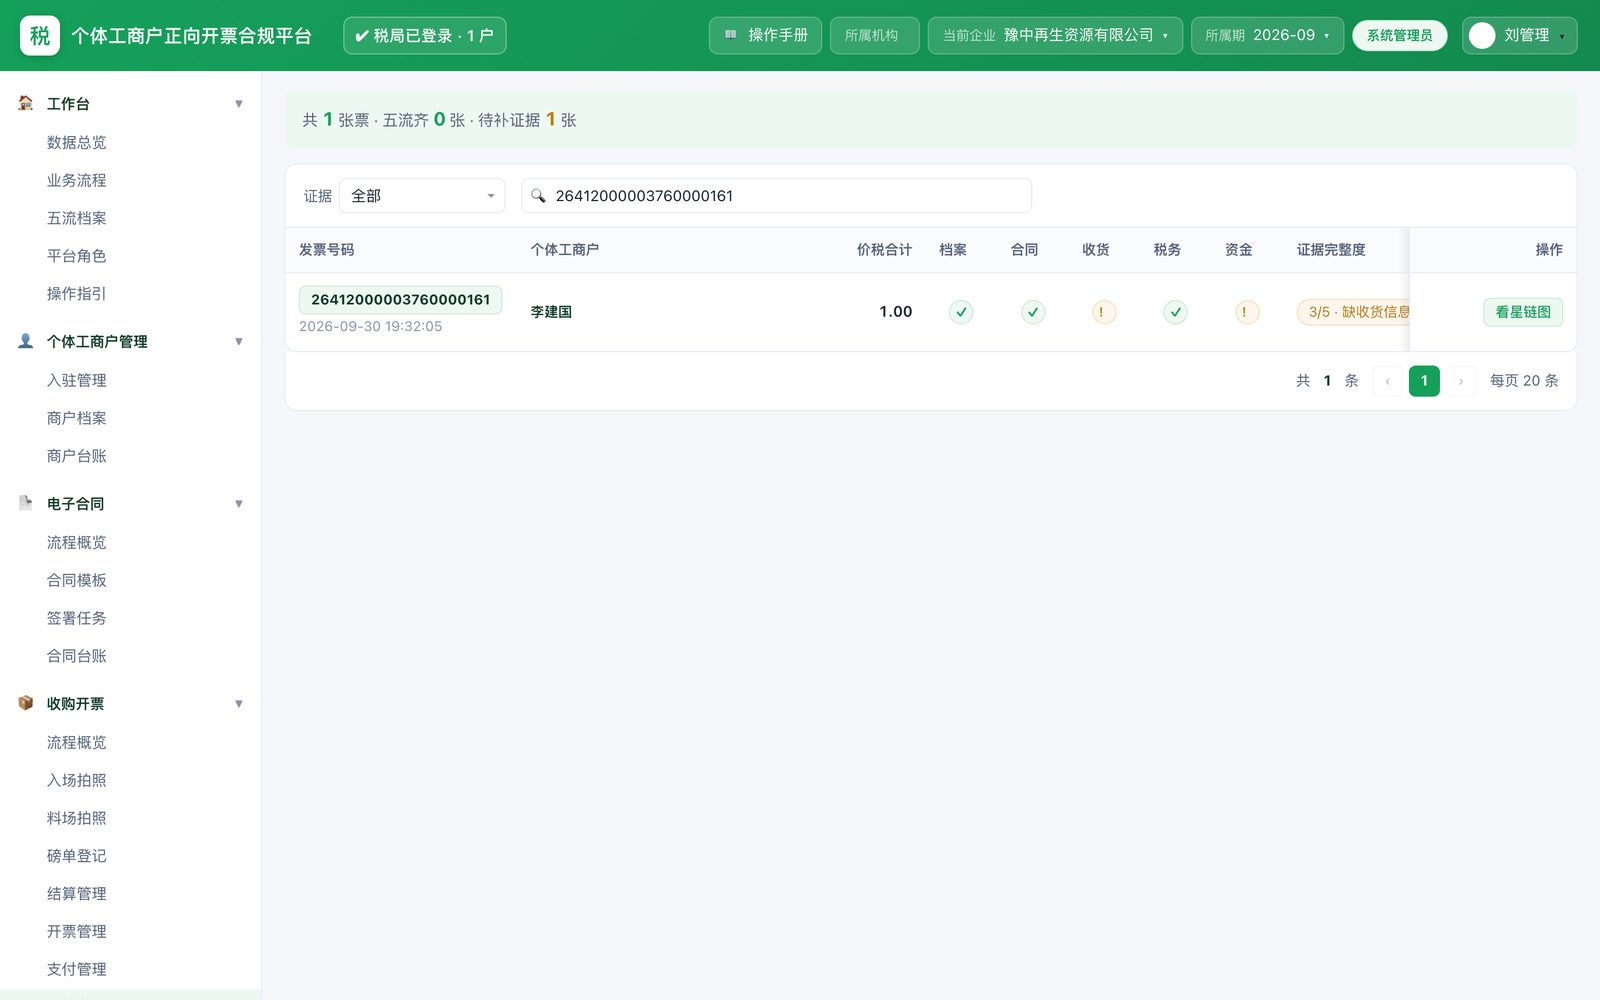Viewport: 1600px width, 1000px height.
Task: Open the 每页 20 条 page size selector
Action: tap(1524, 381)
